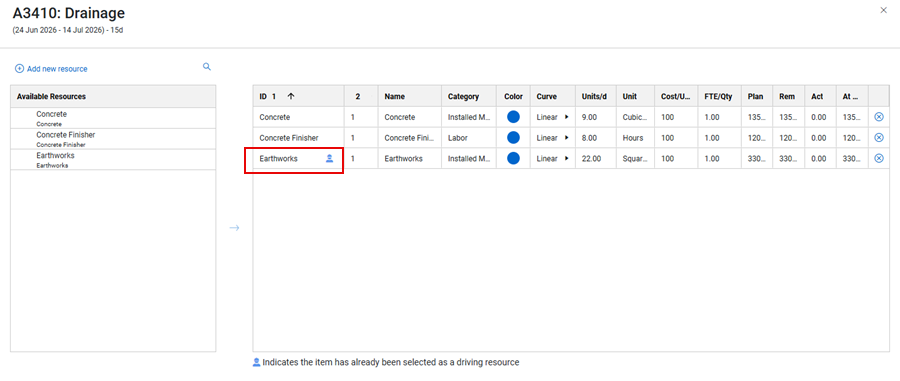The width and height of the screenshot is (900, 381).
Task: Remove the Concrete resource row
Action: [x=878, y=117]
